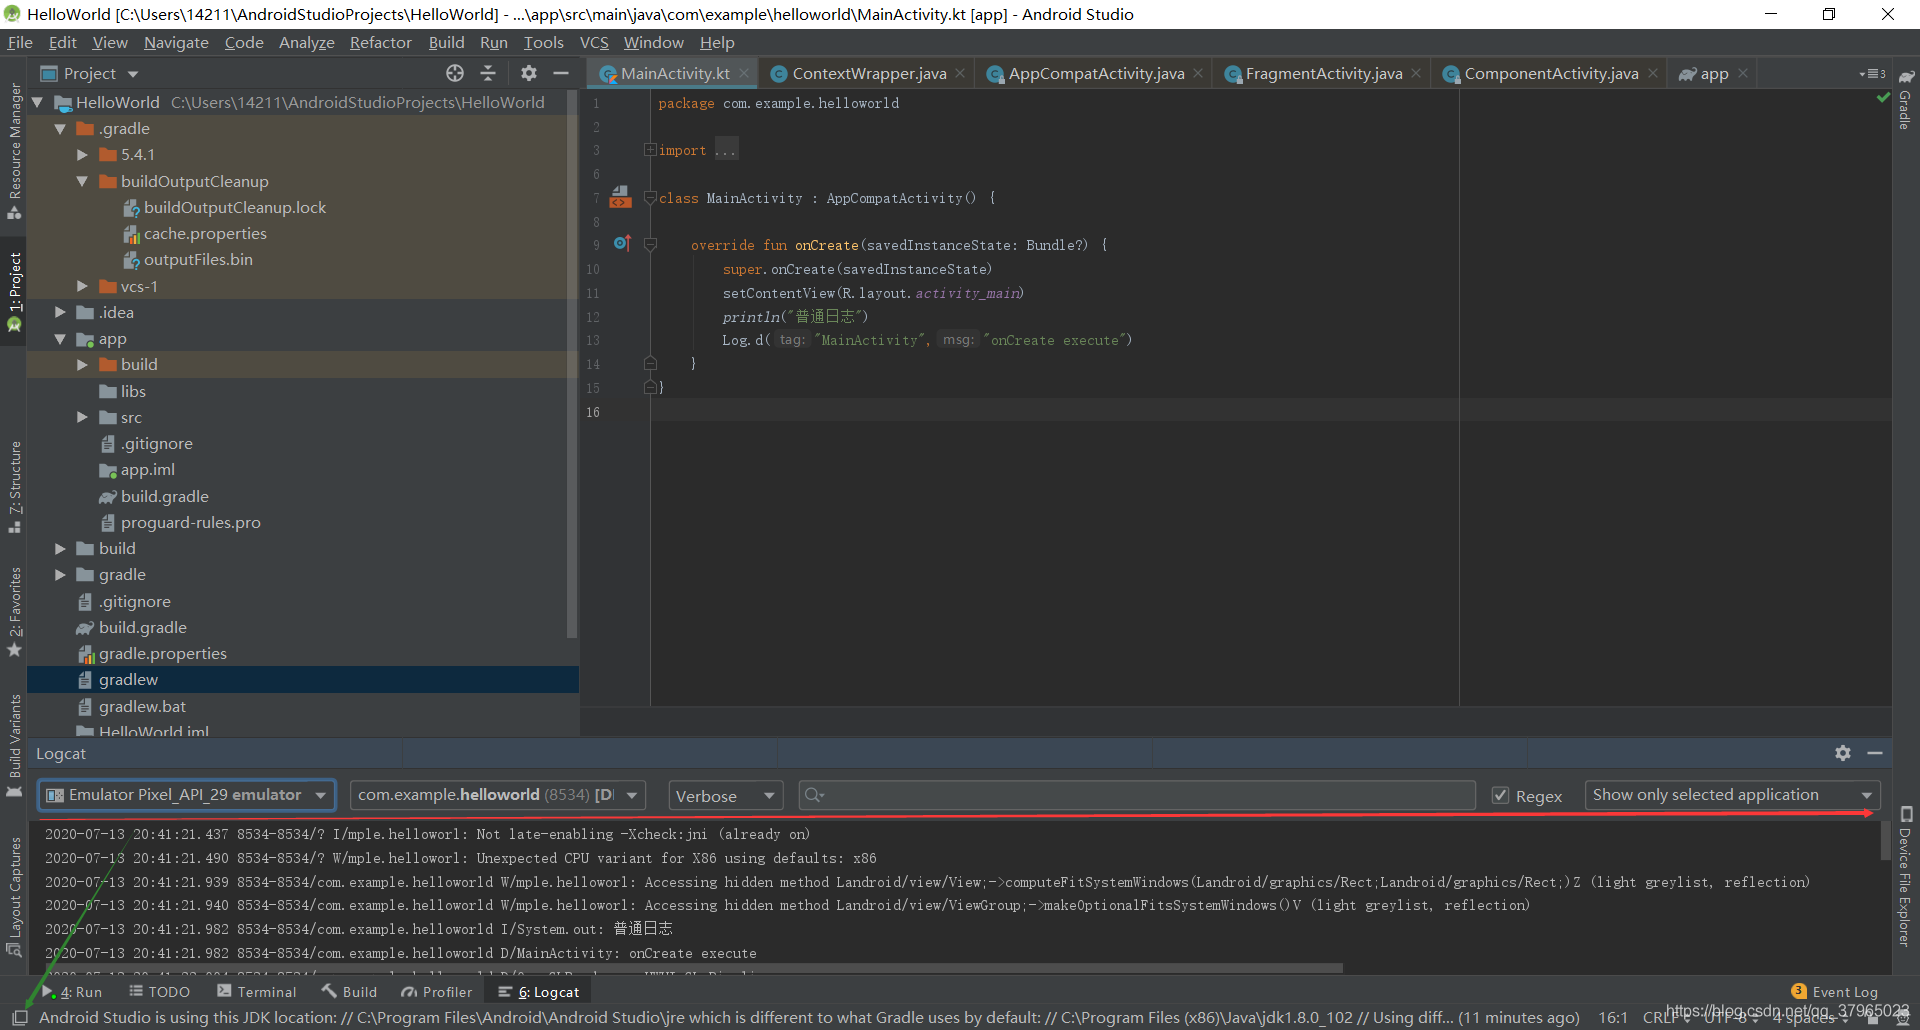Open the Device File Explorer panel
This screenshot has width=1920, height=1030.
pyautogui.click(x=1905, y=876)
